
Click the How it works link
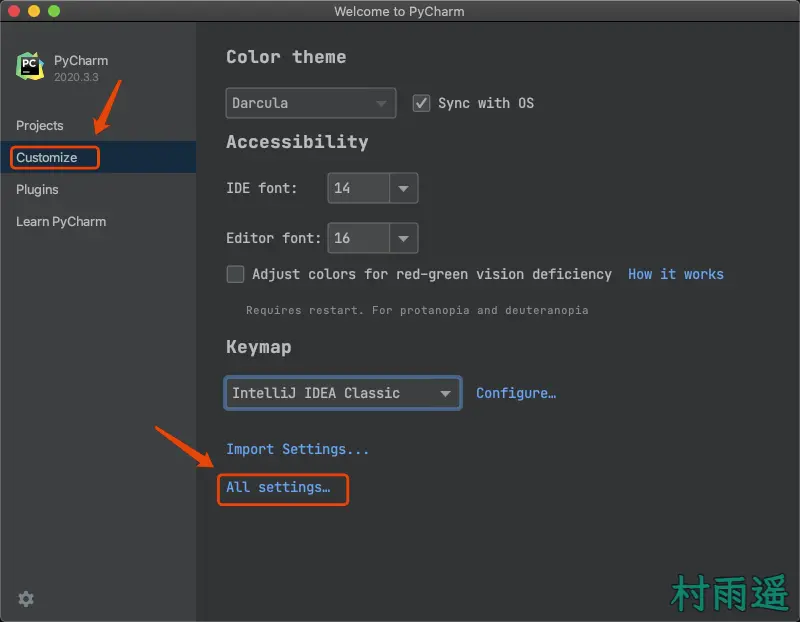pyautogui.click(x=675, y=274)
